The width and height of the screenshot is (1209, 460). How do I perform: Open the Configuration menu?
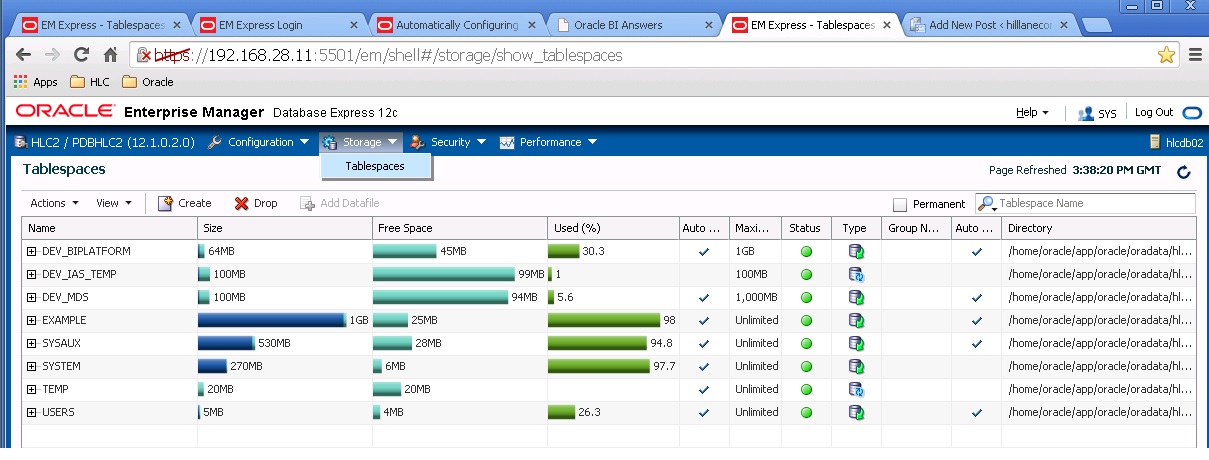point(259,142)
